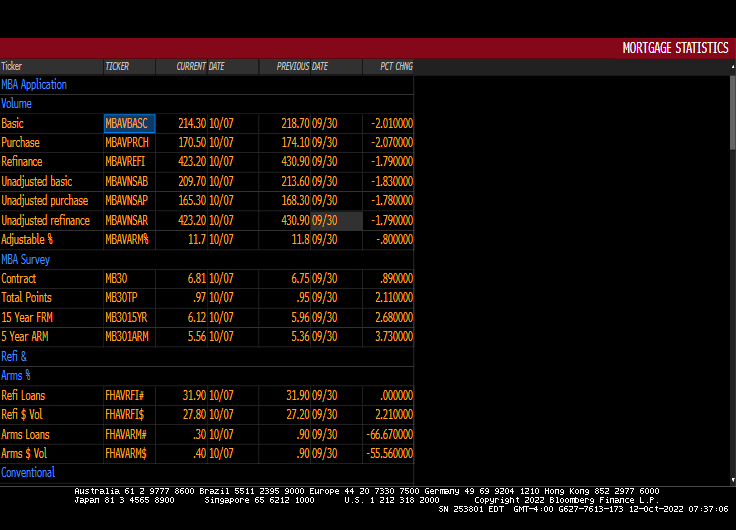Open the MB30 contract ticker
This screenshot has height=530, width=736.
pyautogui.click(x=116, y=279)
